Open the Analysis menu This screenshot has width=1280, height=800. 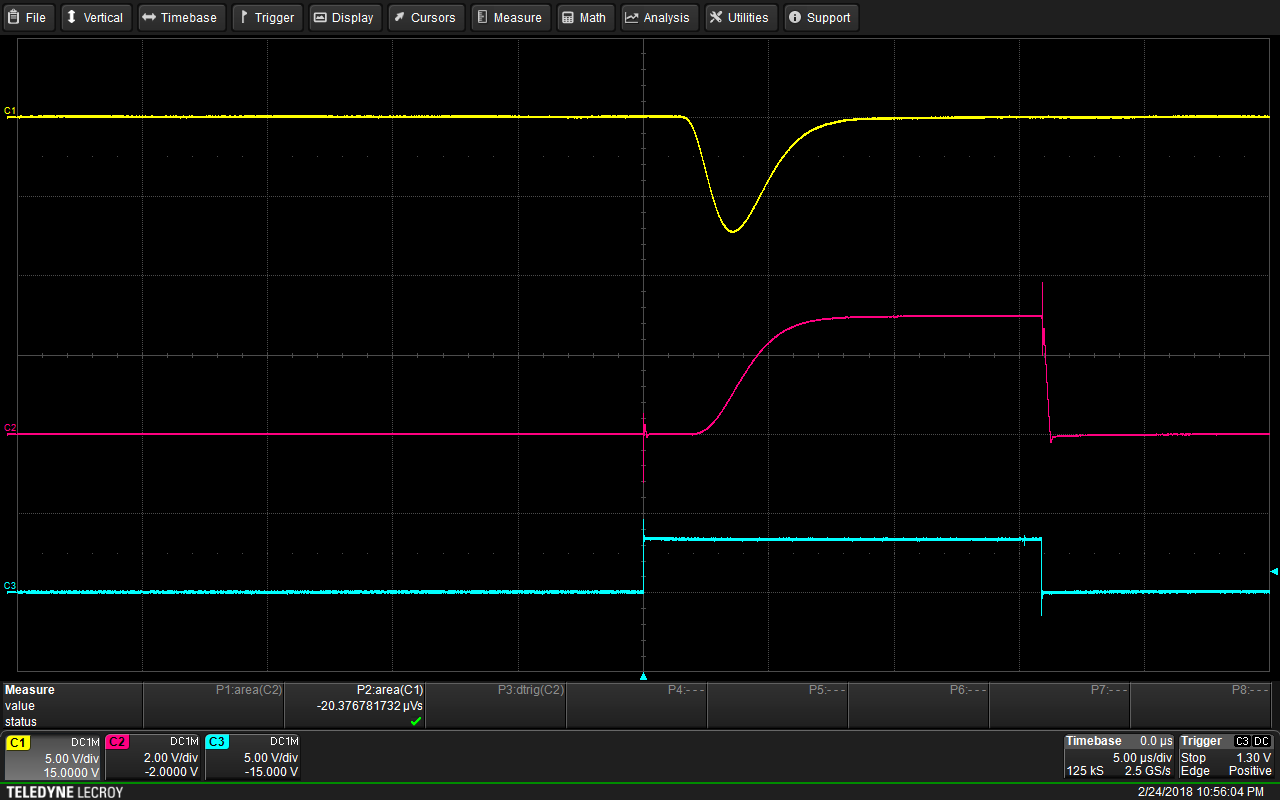[658, 18]
